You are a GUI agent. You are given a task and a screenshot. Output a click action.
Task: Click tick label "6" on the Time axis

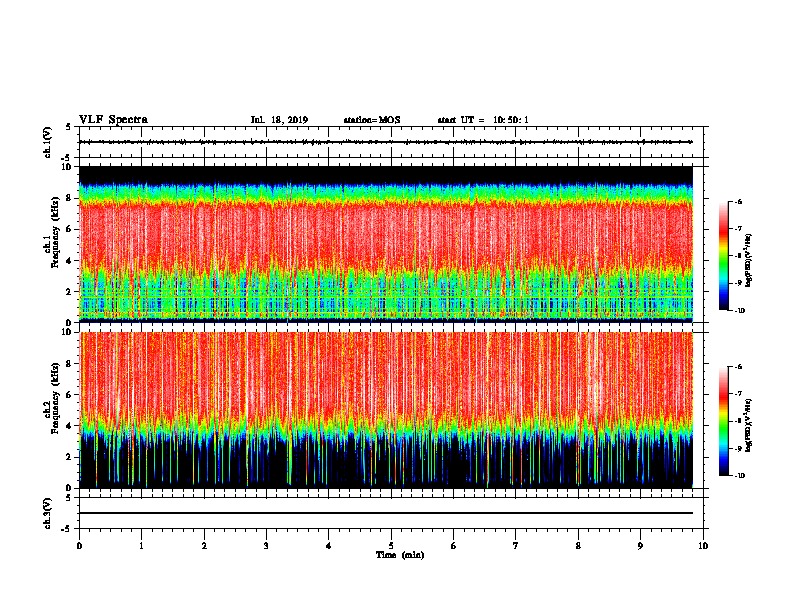(x=454, y=546)
